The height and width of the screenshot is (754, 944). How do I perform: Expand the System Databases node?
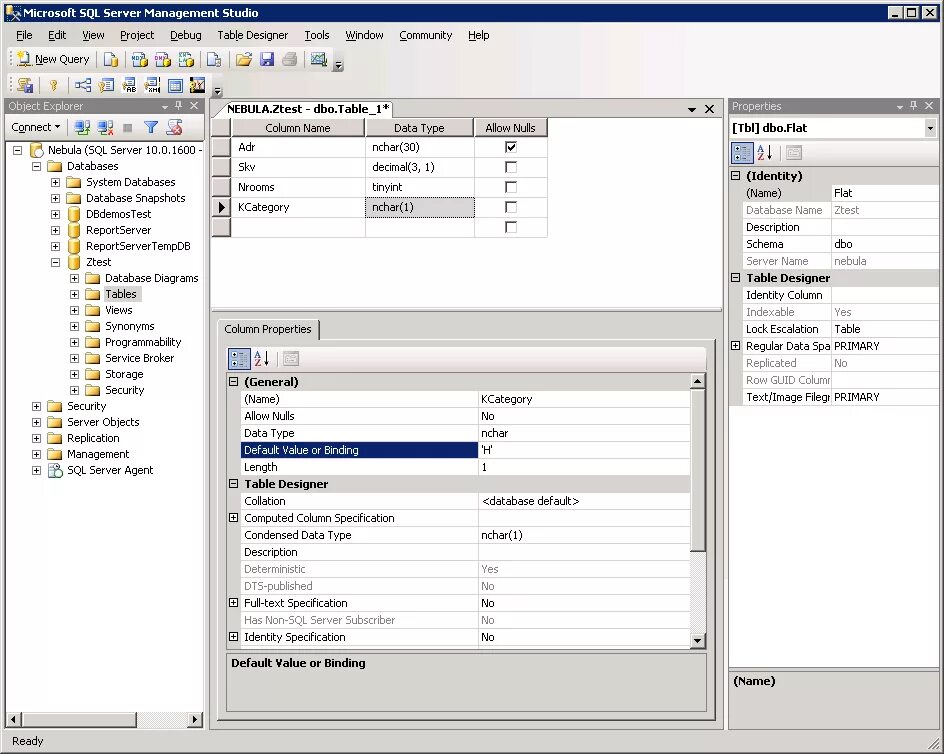point(55,182)
